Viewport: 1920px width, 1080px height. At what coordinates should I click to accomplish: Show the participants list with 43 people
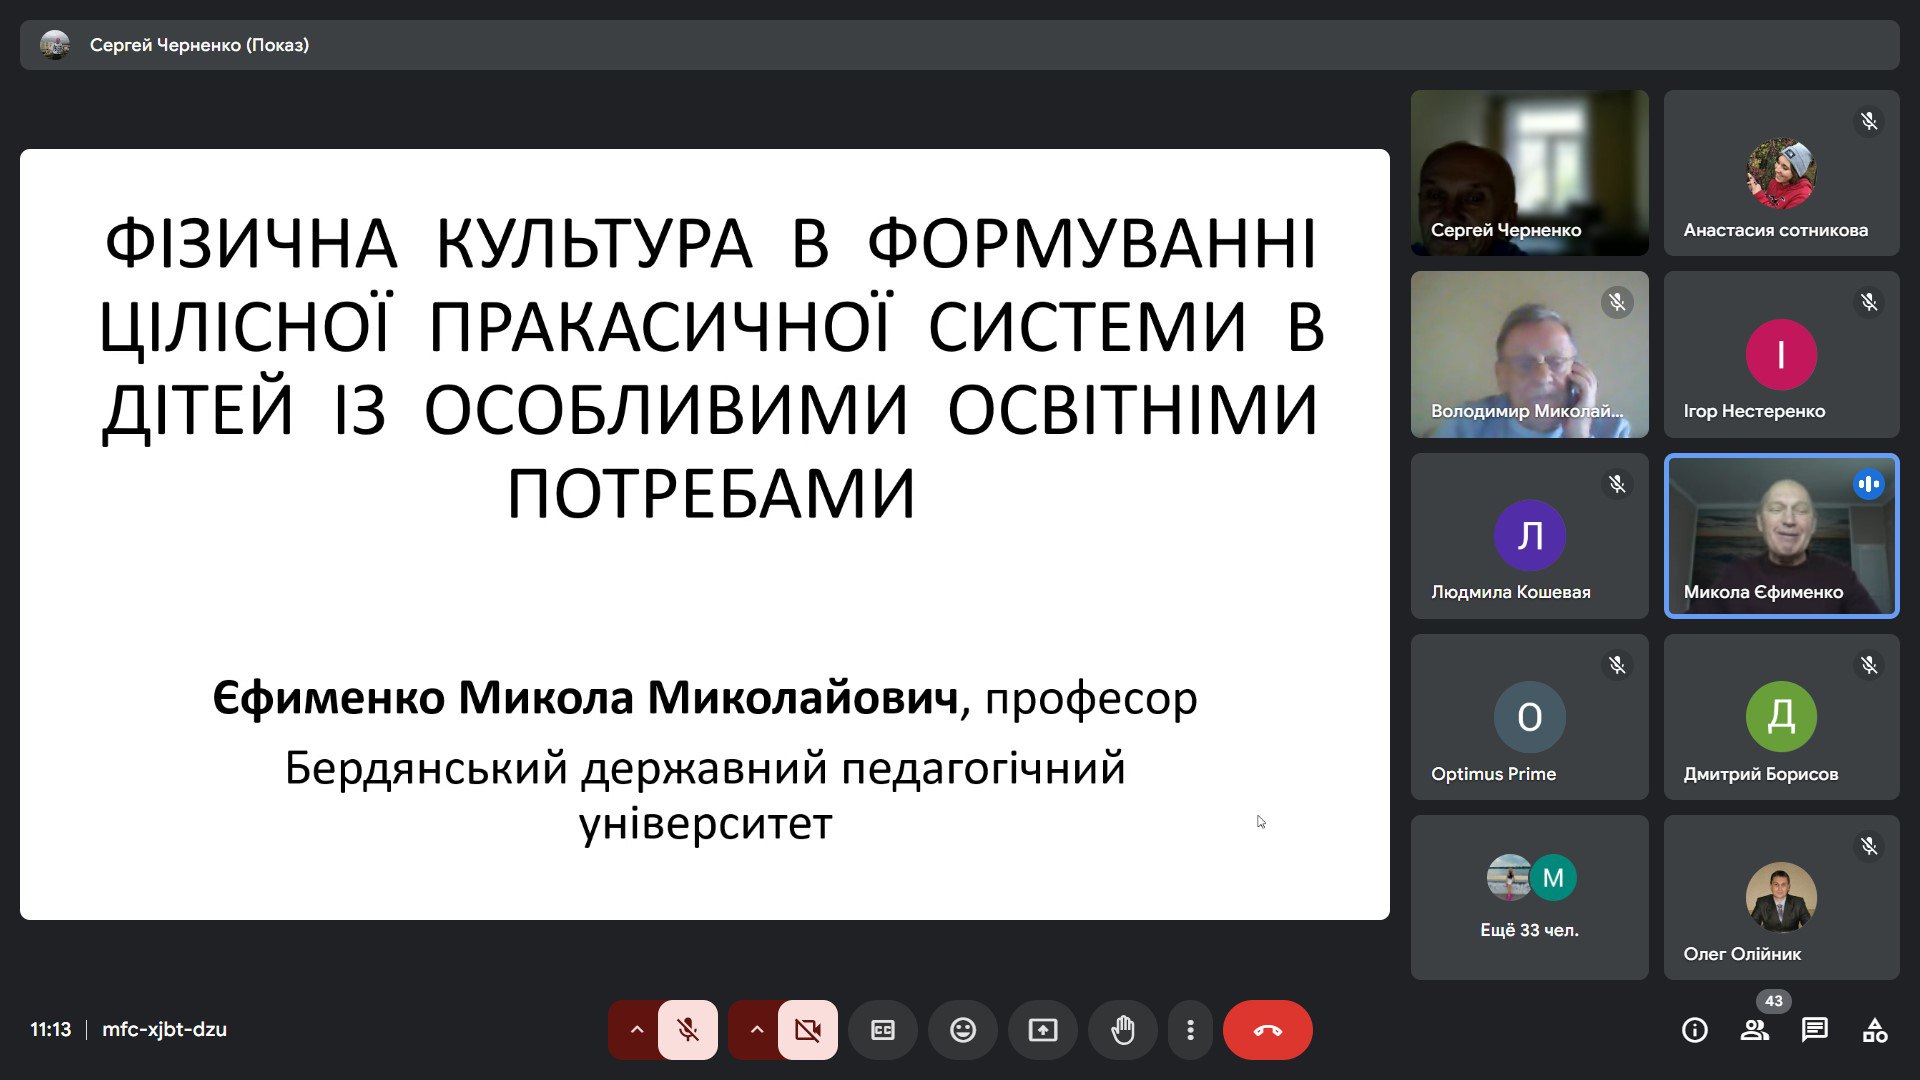1754,1030
